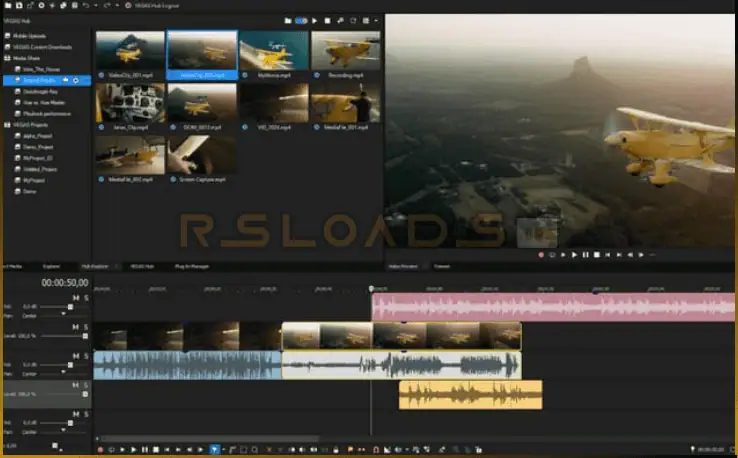
Task: Select the Selection edit tool in timeline toolbar
Action: [x=243, y=450]
